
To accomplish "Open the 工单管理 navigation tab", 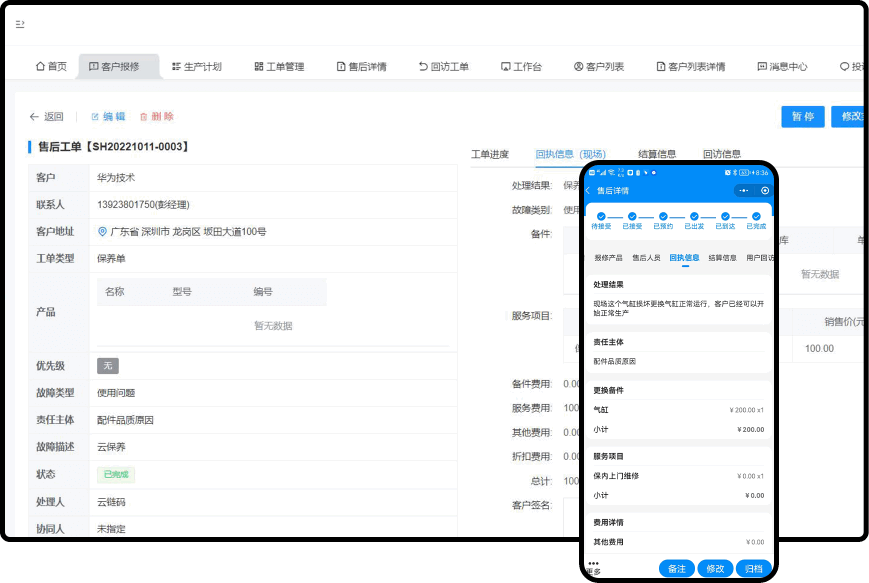I will [279, 67].
